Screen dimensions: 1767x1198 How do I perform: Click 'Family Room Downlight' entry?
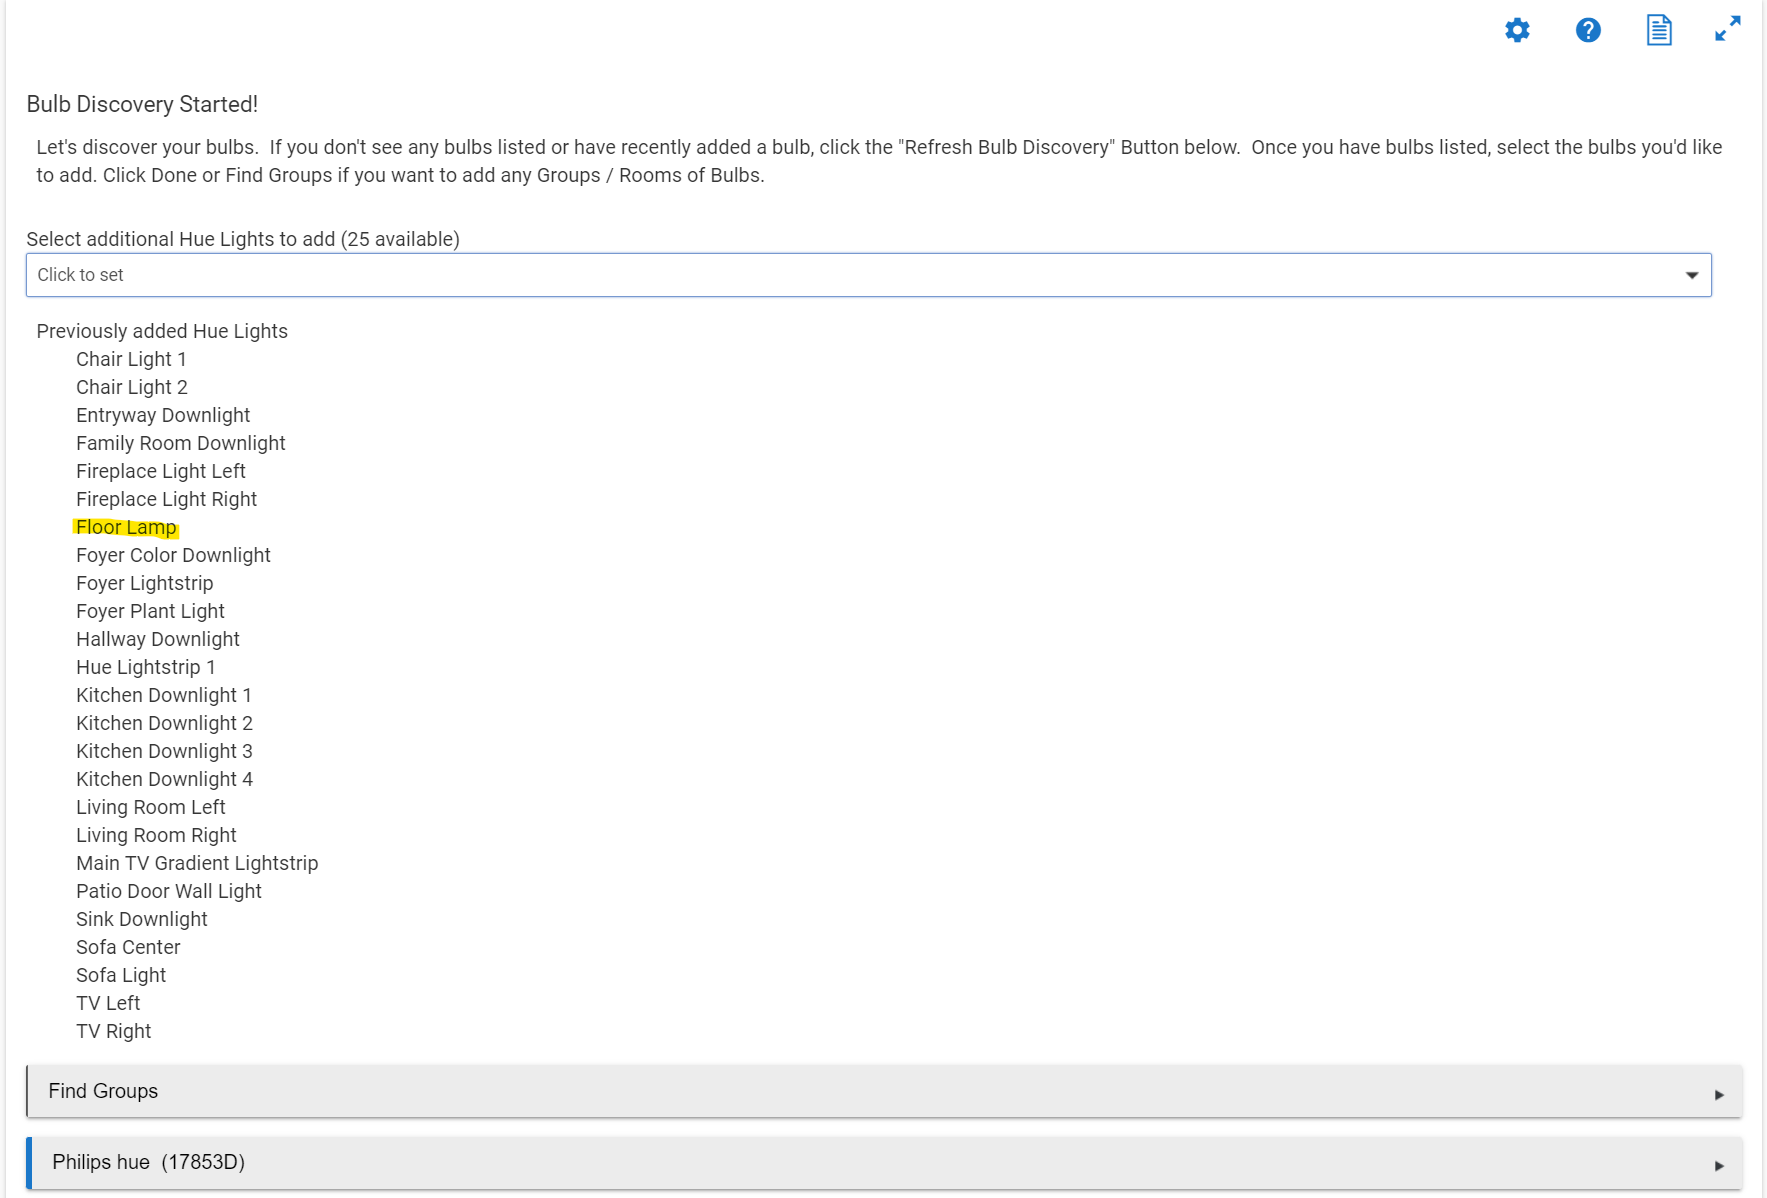point(181,443)
